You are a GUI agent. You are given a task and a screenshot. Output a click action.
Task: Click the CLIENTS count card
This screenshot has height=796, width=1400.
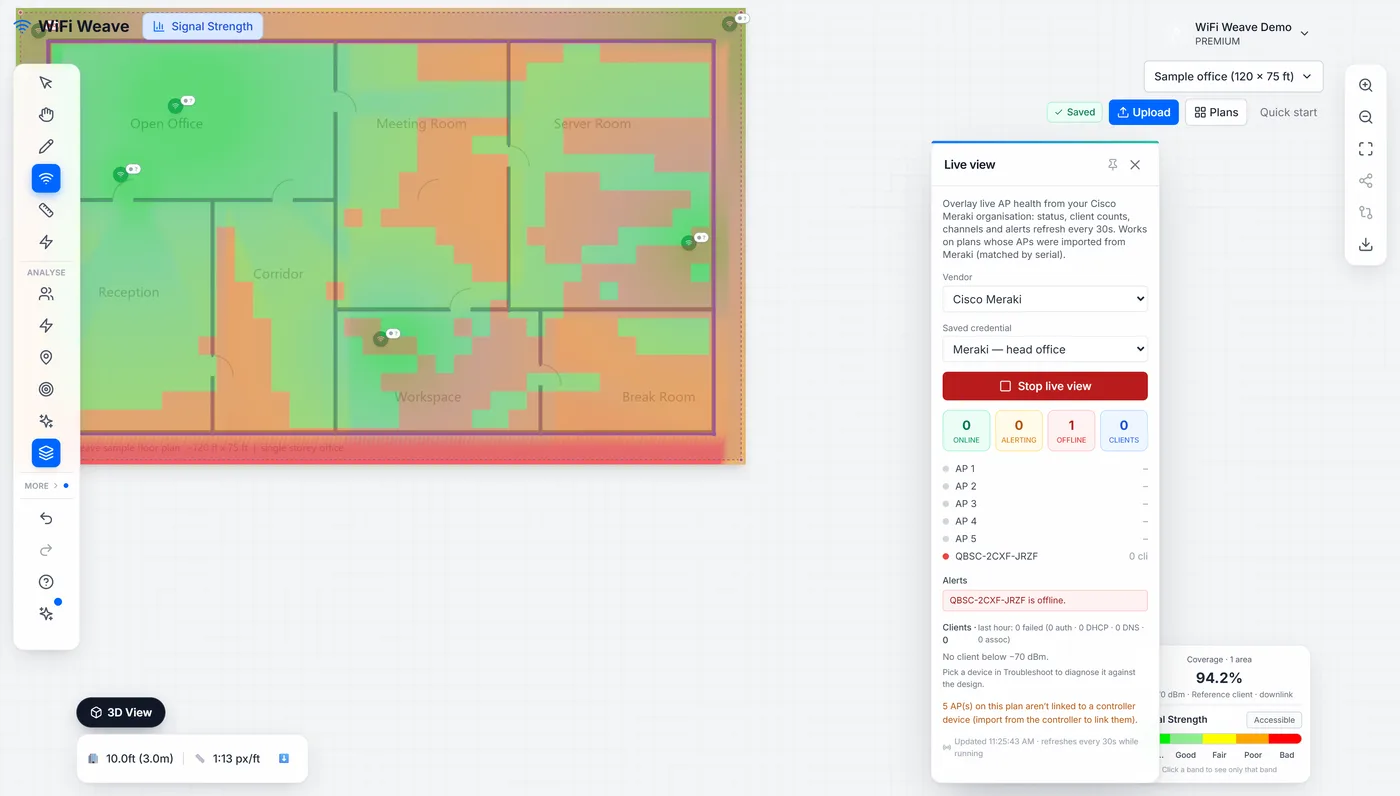coord(1124,430)
